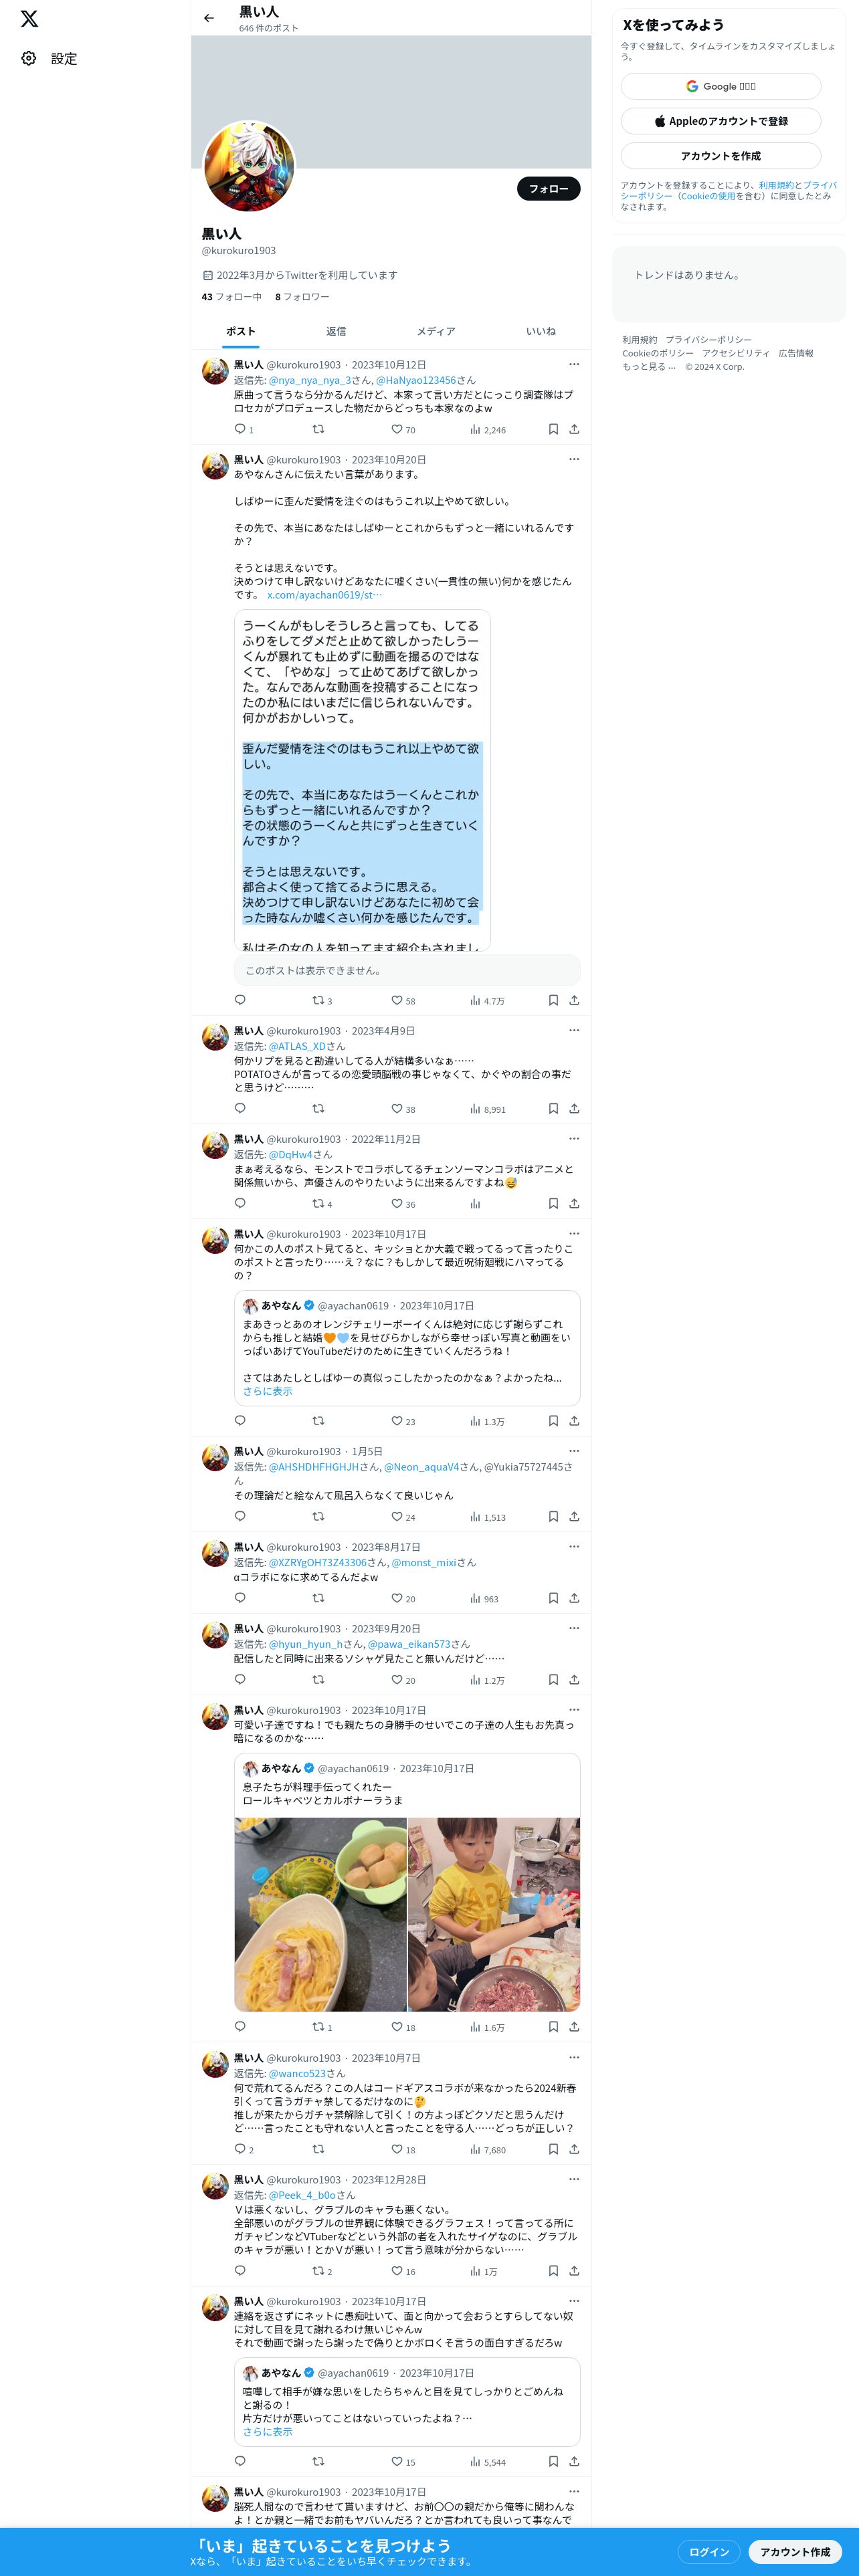
Task: Open the pasta food photo thumbnail
Action: click(320, 1914)
